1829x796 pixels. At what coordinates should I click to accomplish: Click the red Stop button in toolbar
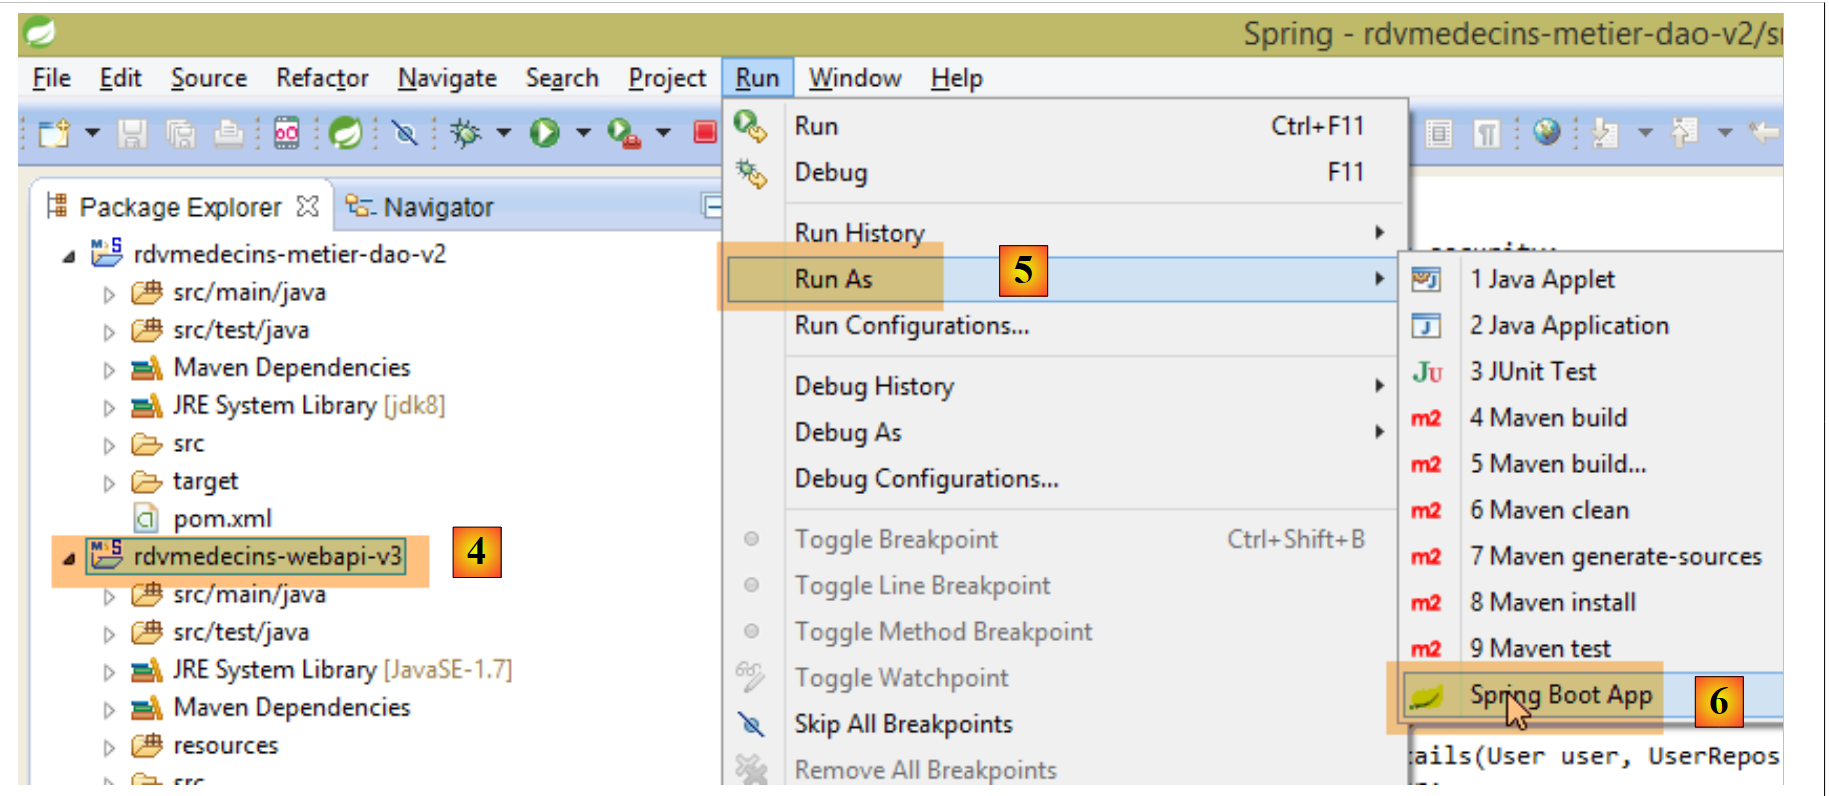tap(705, 132)
